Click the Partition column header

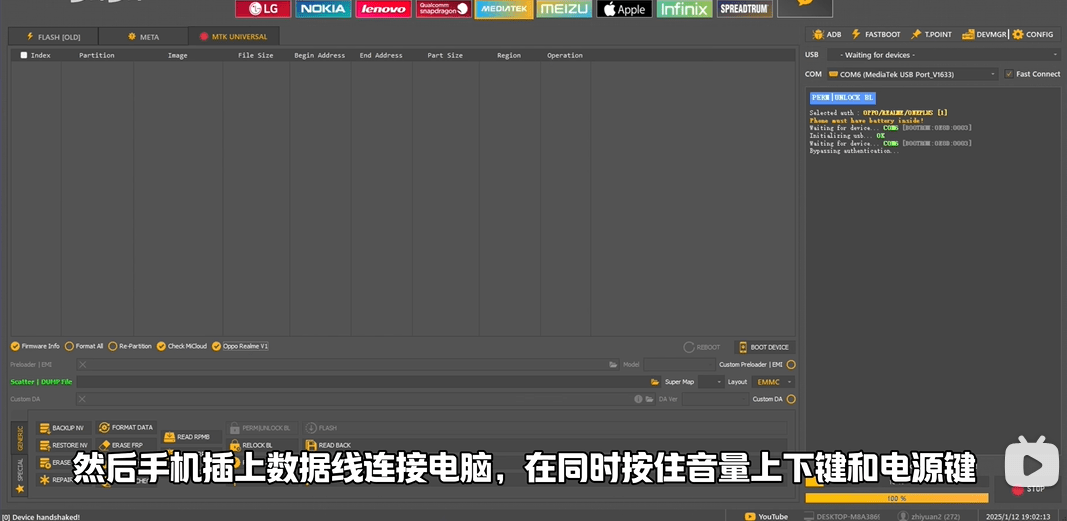point(97,56)
